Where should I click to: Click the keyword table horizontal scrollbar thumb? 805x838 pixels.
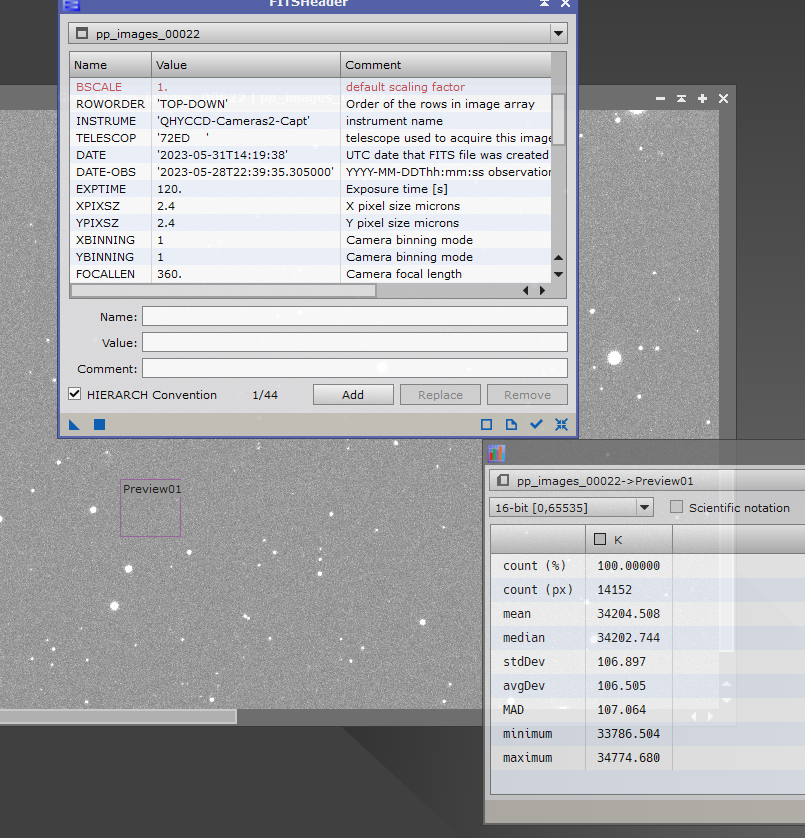(223, 291)
